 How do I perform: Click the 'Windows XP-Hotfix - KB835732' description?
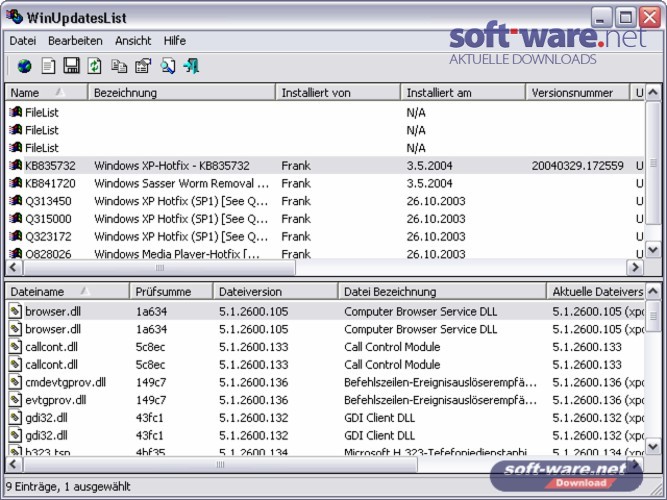(172, 166)
